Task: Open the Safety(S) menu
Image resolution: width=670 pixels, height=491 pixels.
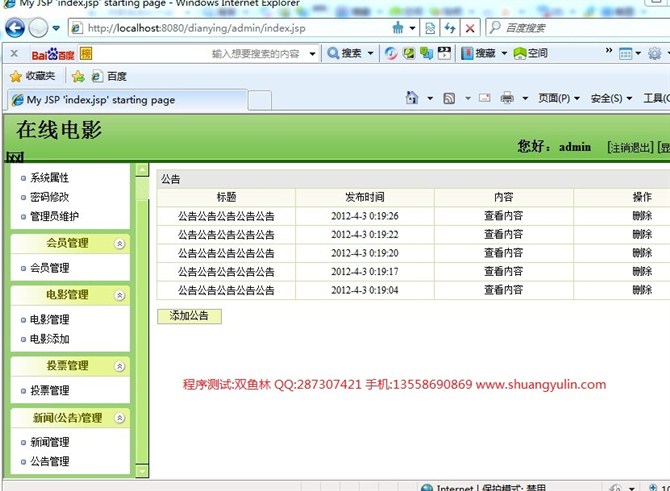Action: 611,98
